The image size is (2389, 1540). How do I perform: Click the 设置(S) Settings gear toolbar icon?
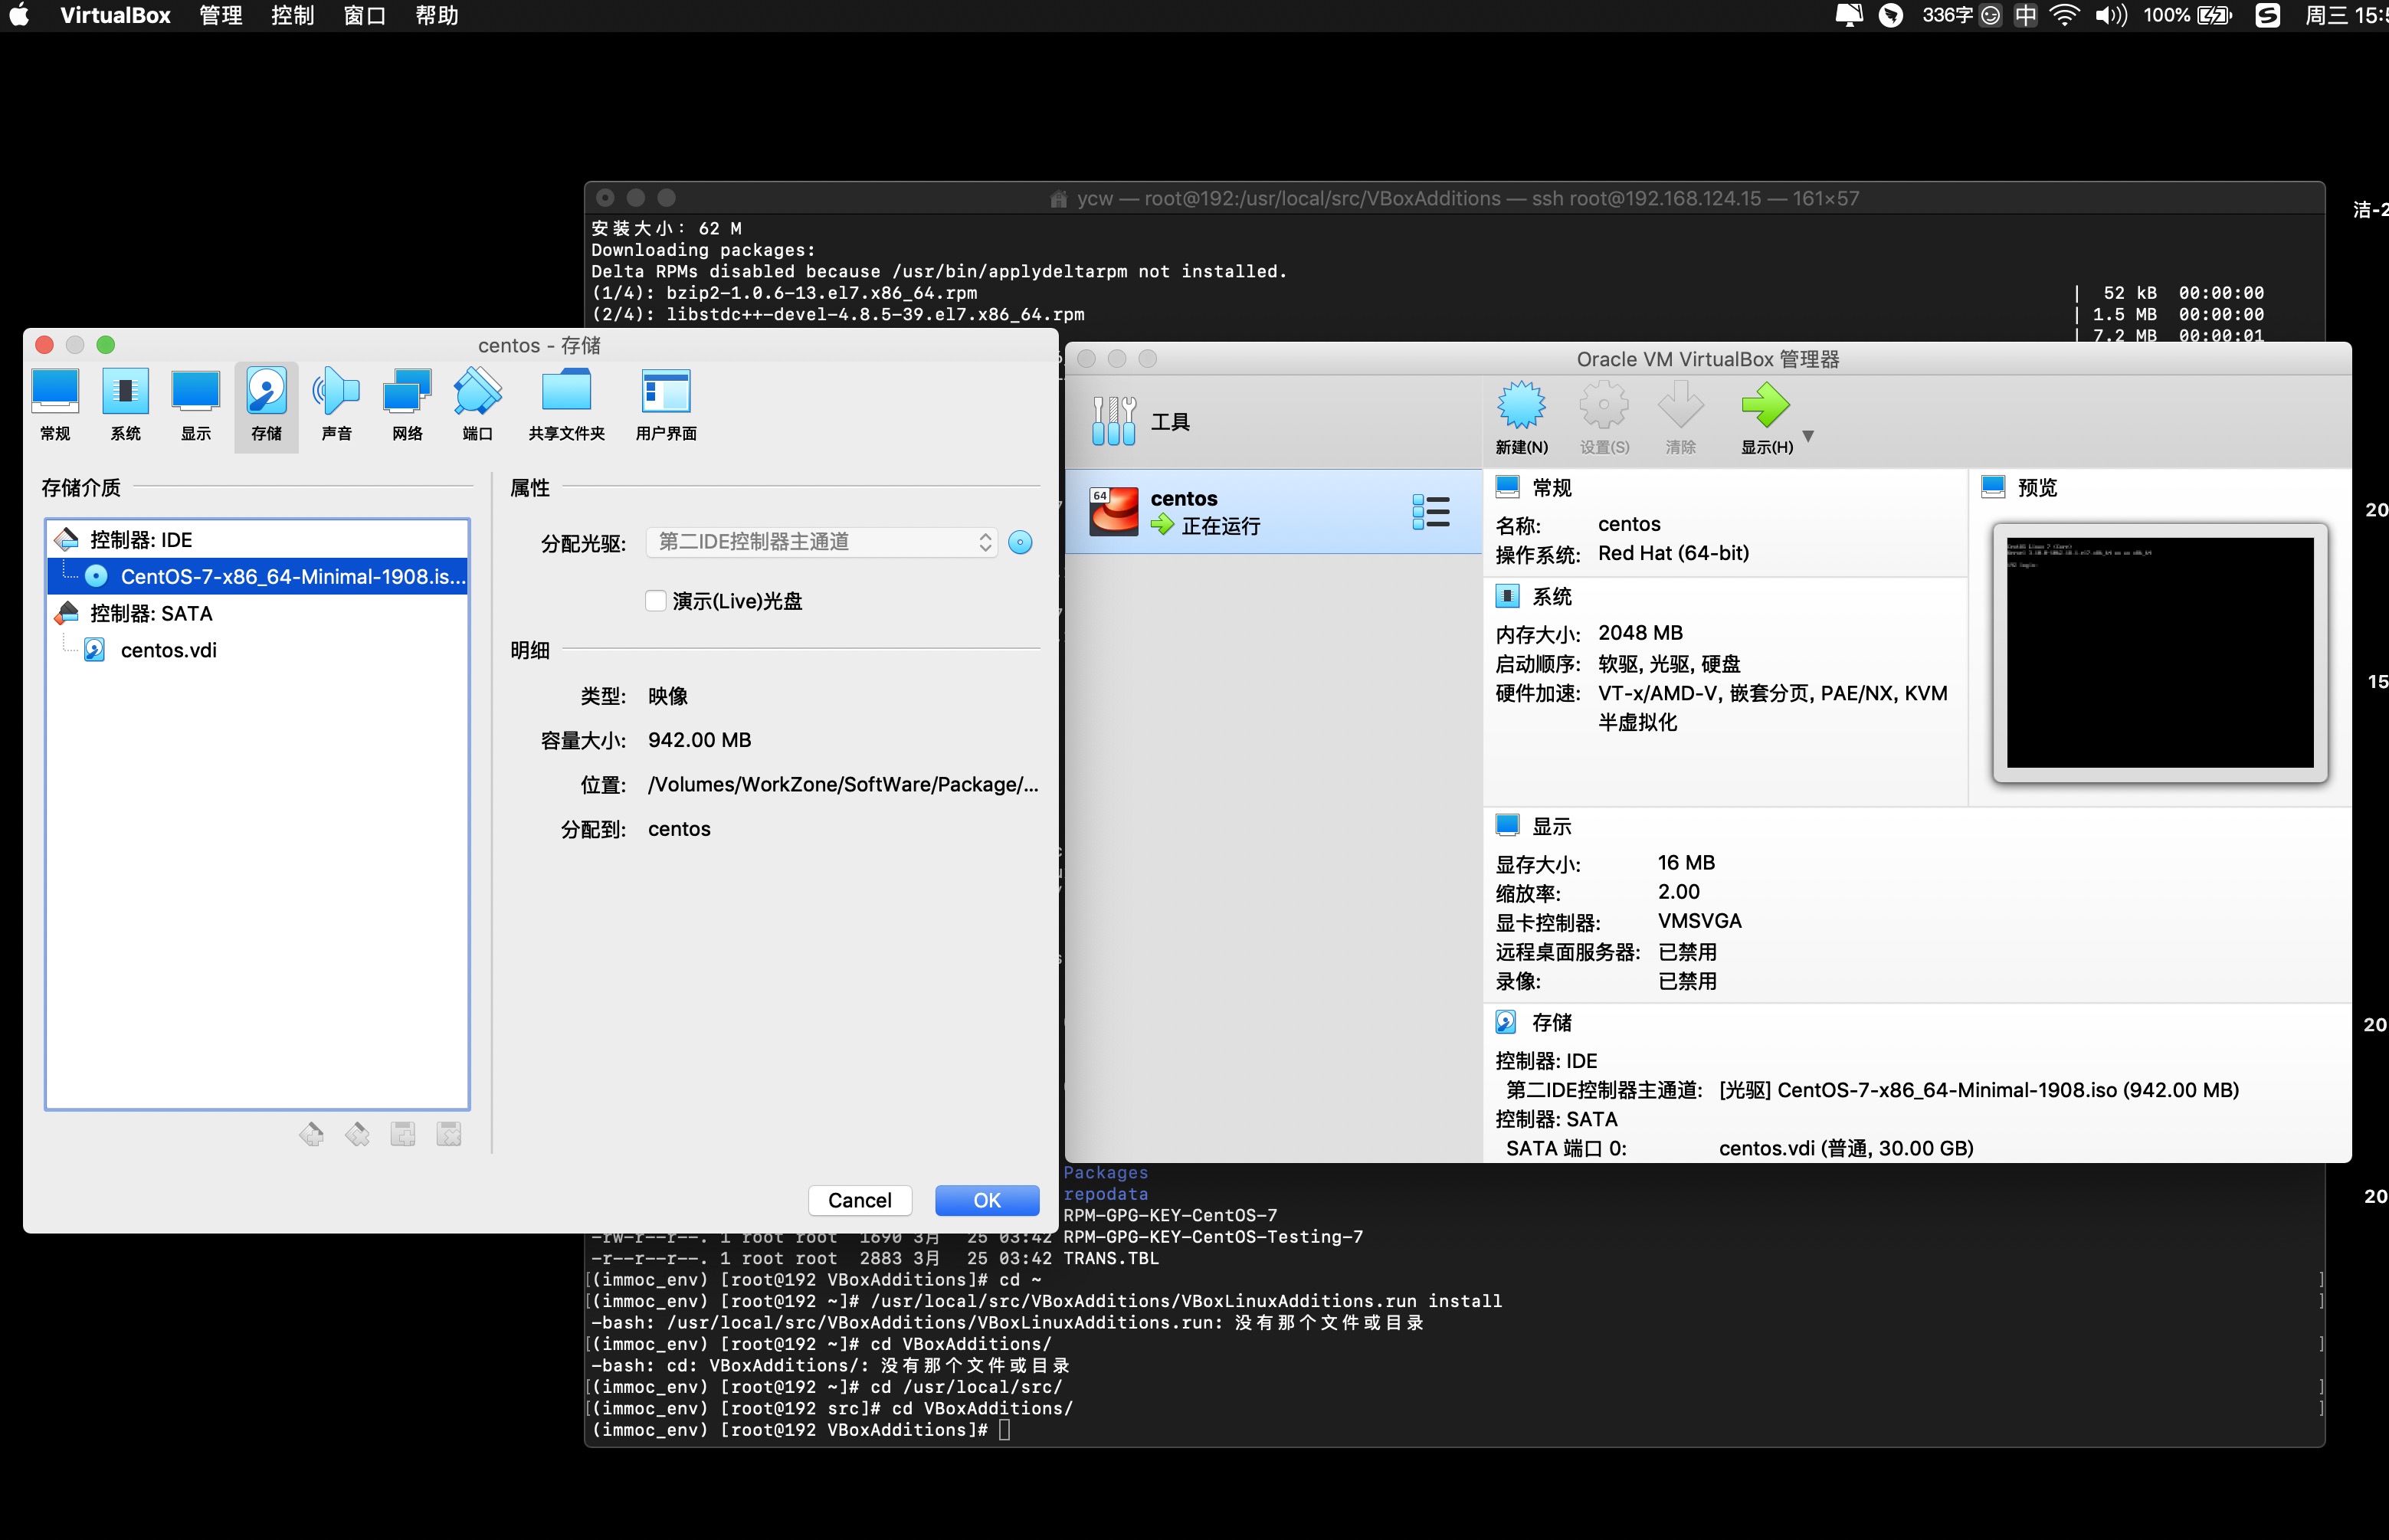coord(1604,405)
